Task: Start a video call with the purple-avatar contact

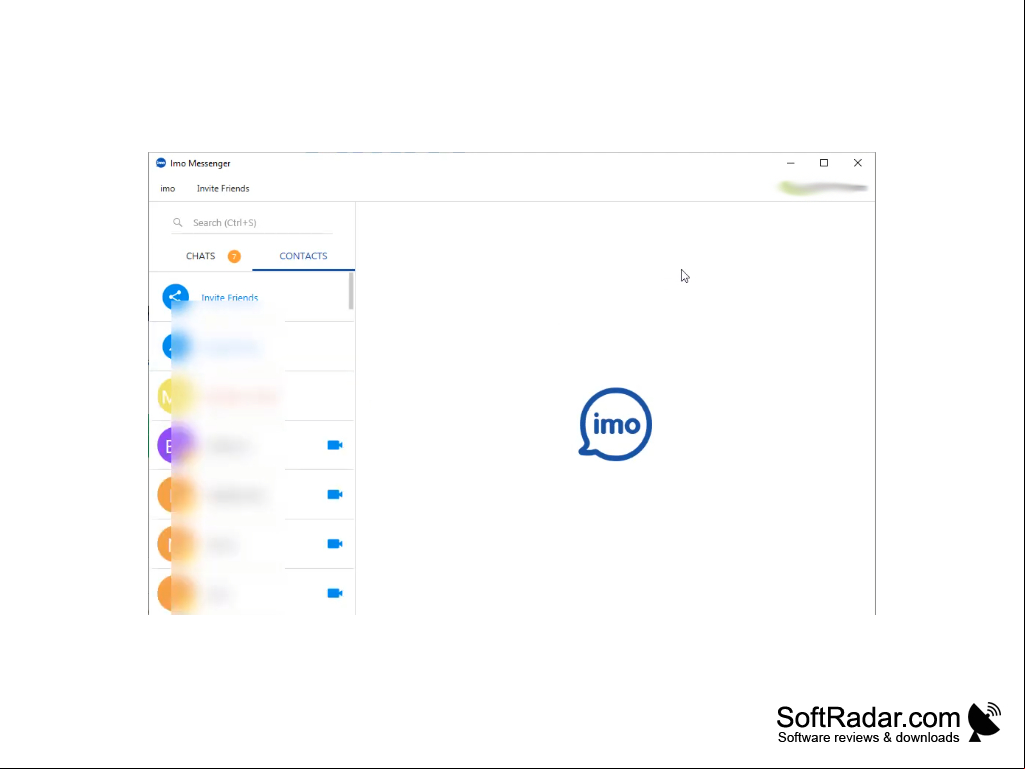Action: [x=335, y=445]
